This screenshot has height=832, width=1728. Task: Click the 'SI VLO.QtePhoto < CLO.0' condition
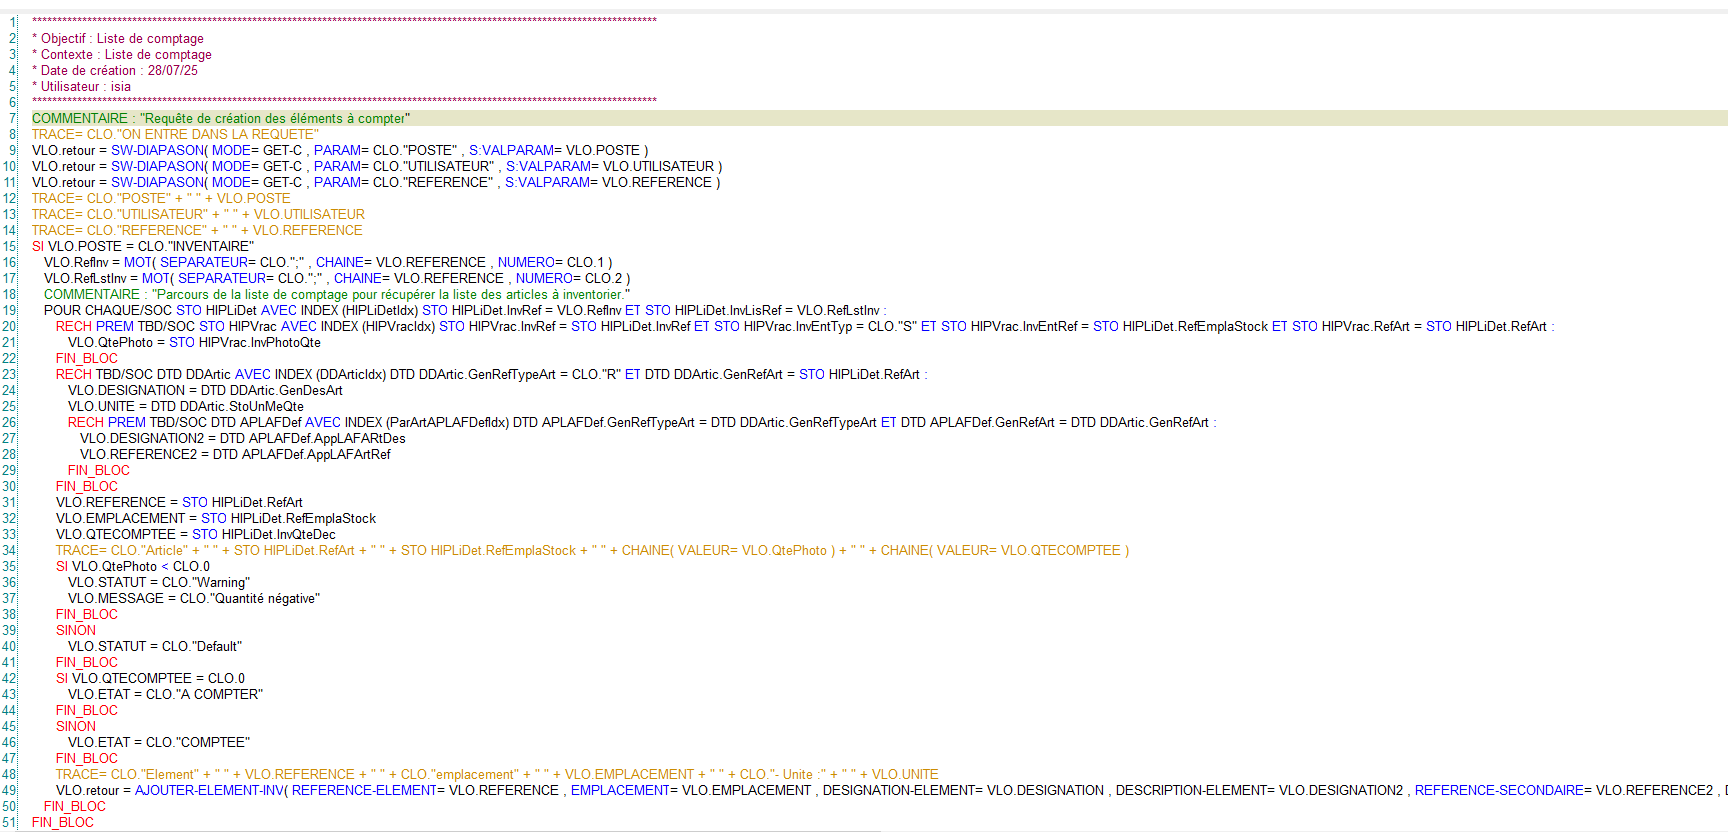133,566
